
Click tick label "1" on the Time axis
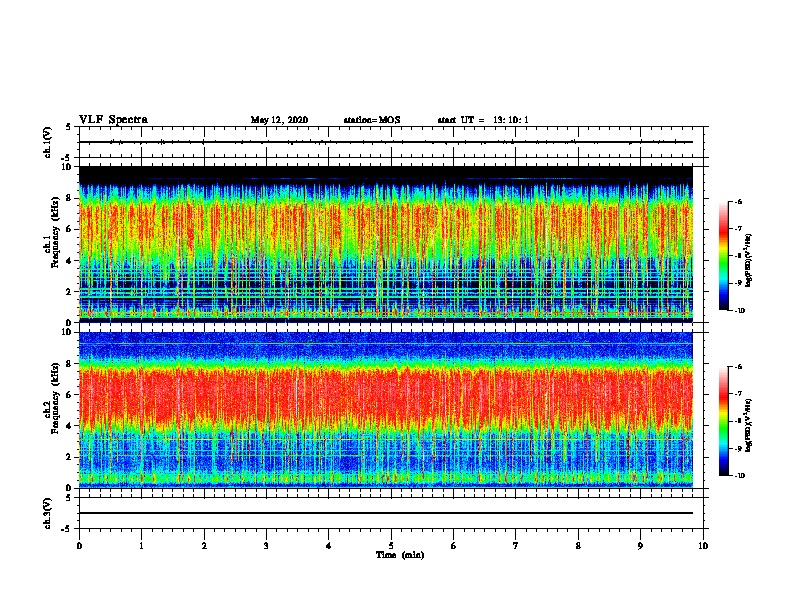(x=141, y=546)
